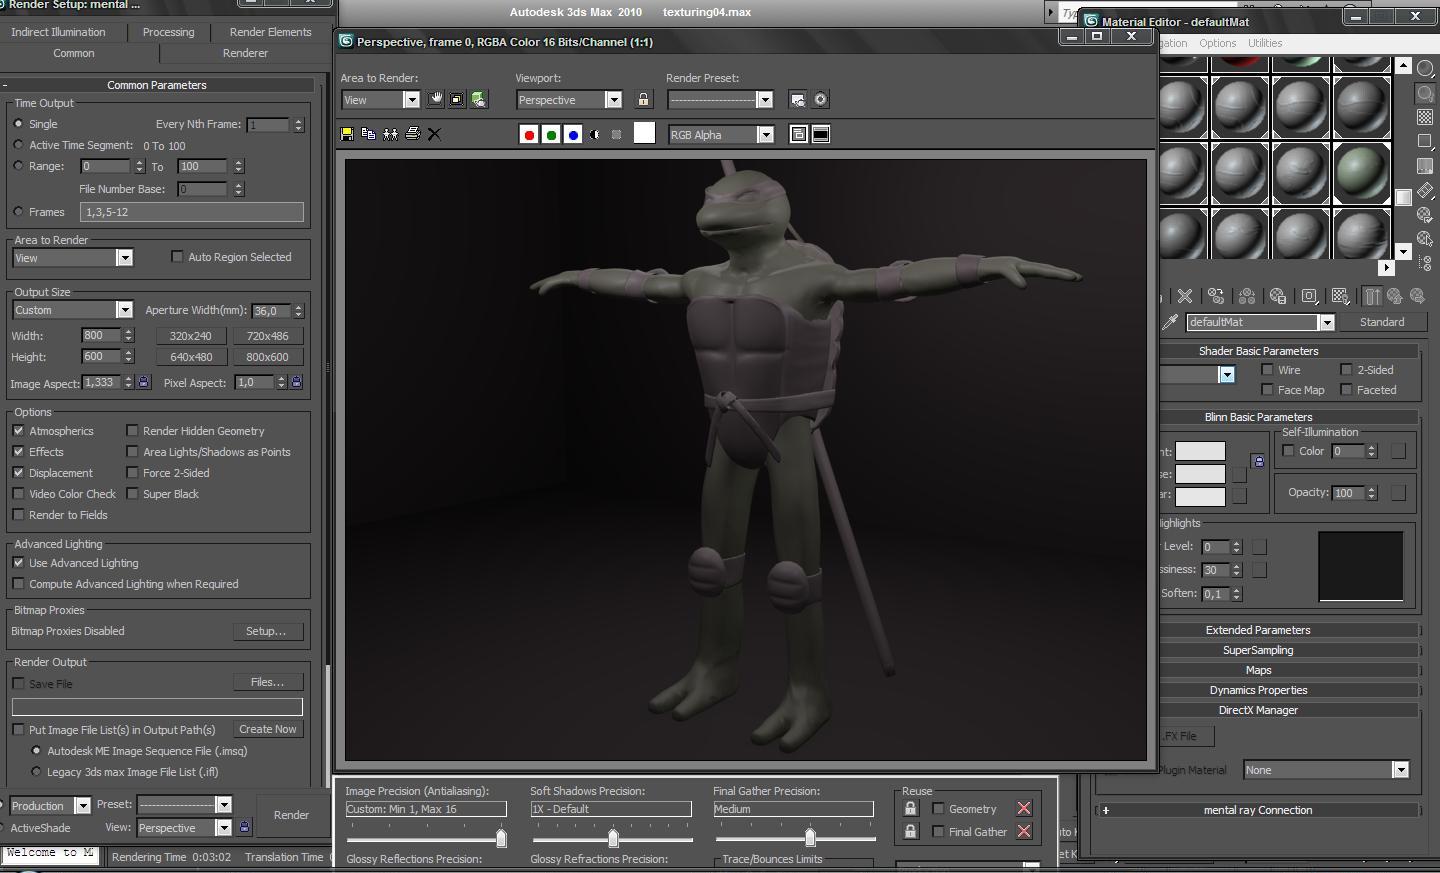Expand Extended Parameters rollout
The image size is (1440, 873).
tap(1258, 630)
